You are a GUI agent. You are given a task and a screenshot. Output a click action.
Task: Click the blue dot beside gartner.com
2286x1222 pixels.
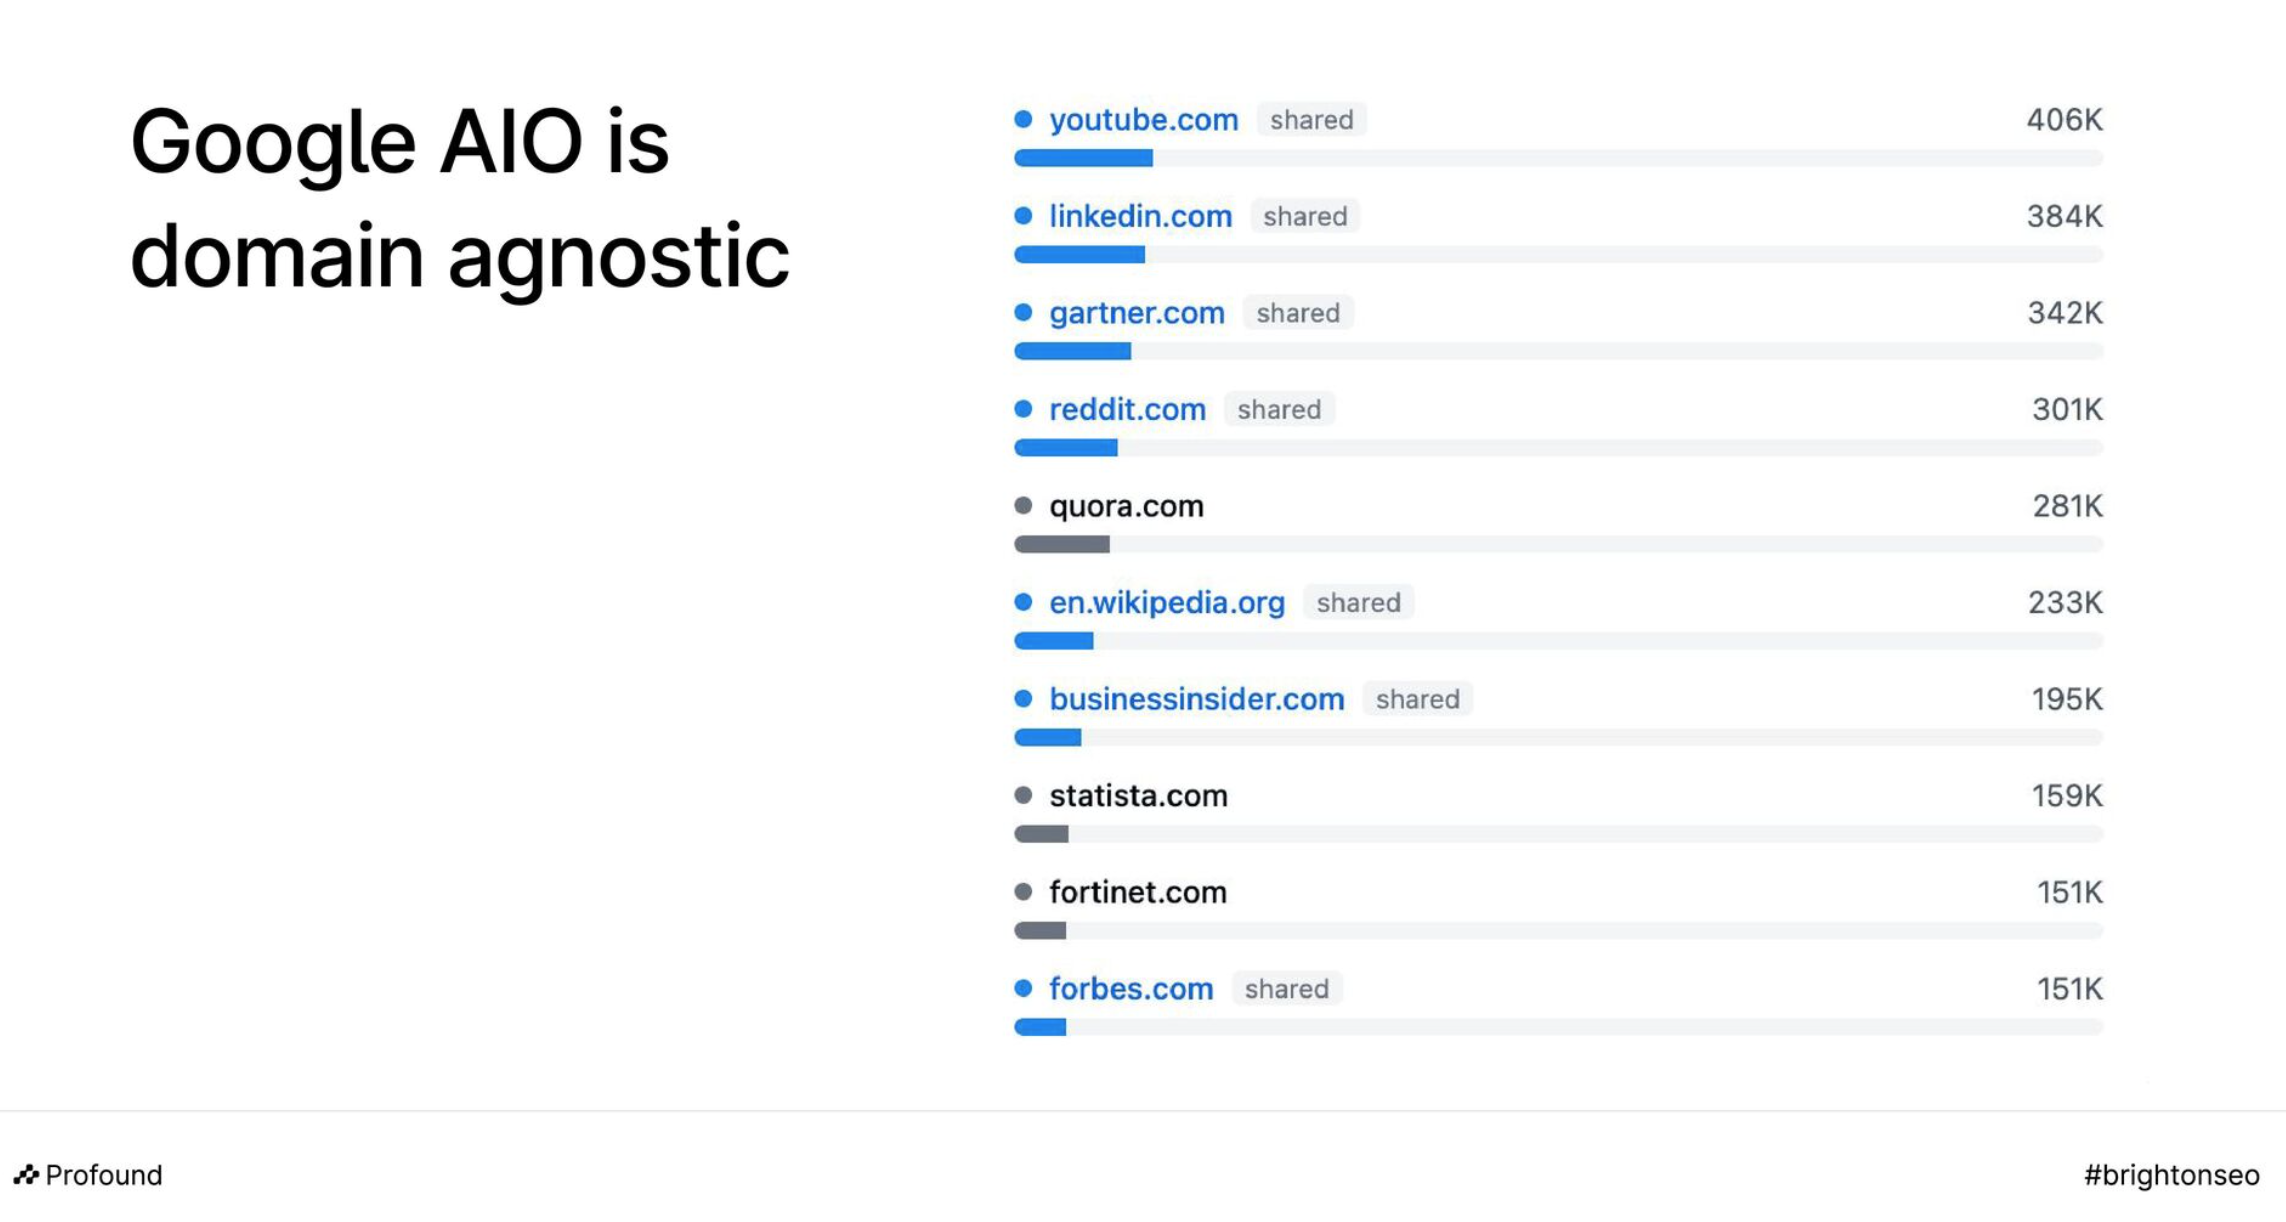pyautogui.click(x=1023, y=313)
